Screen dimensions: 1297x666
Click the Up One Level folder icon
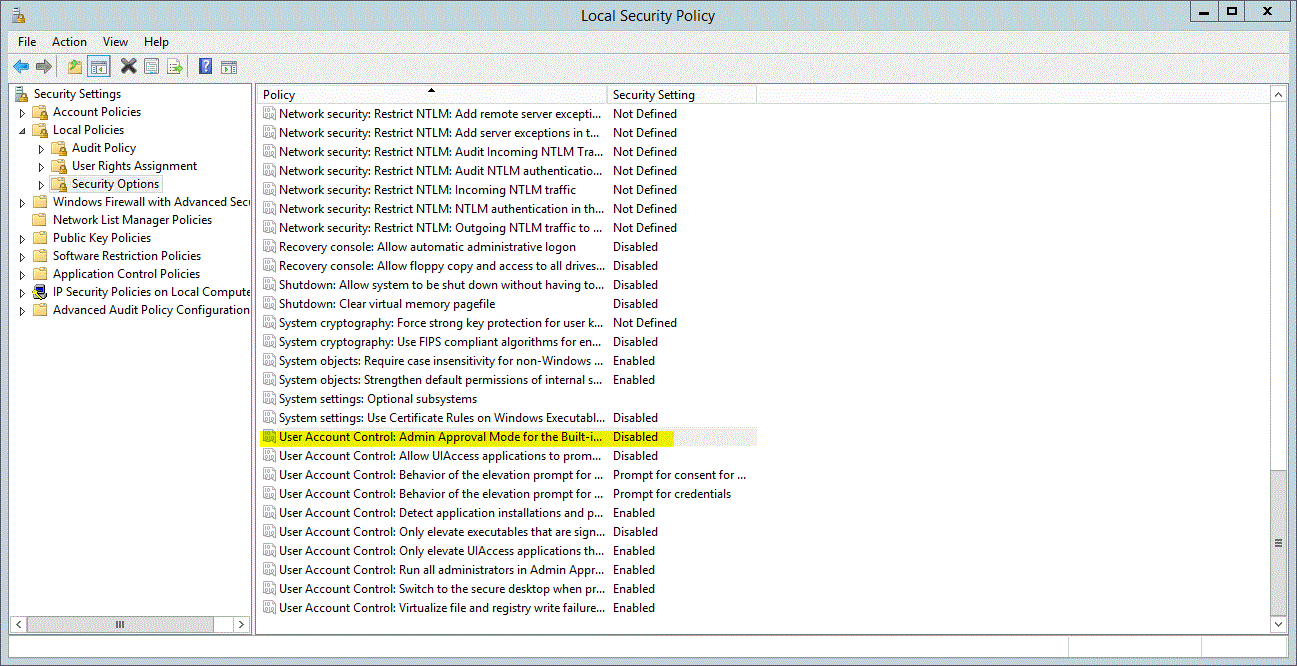point(75,67)
